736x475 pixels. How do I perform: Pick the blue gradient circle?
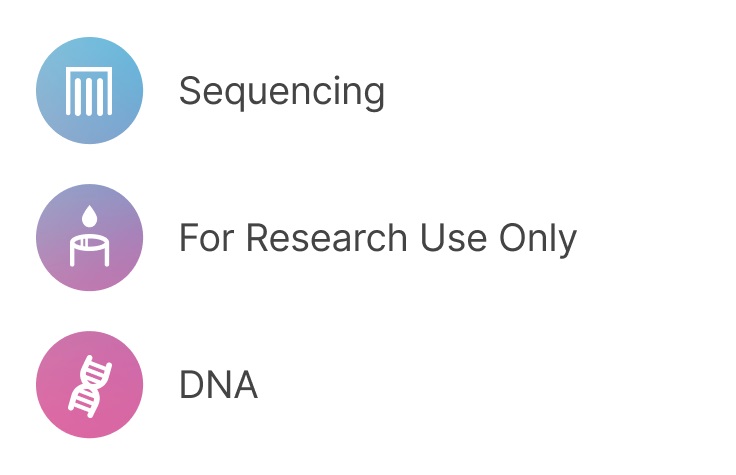coord(89,90)
